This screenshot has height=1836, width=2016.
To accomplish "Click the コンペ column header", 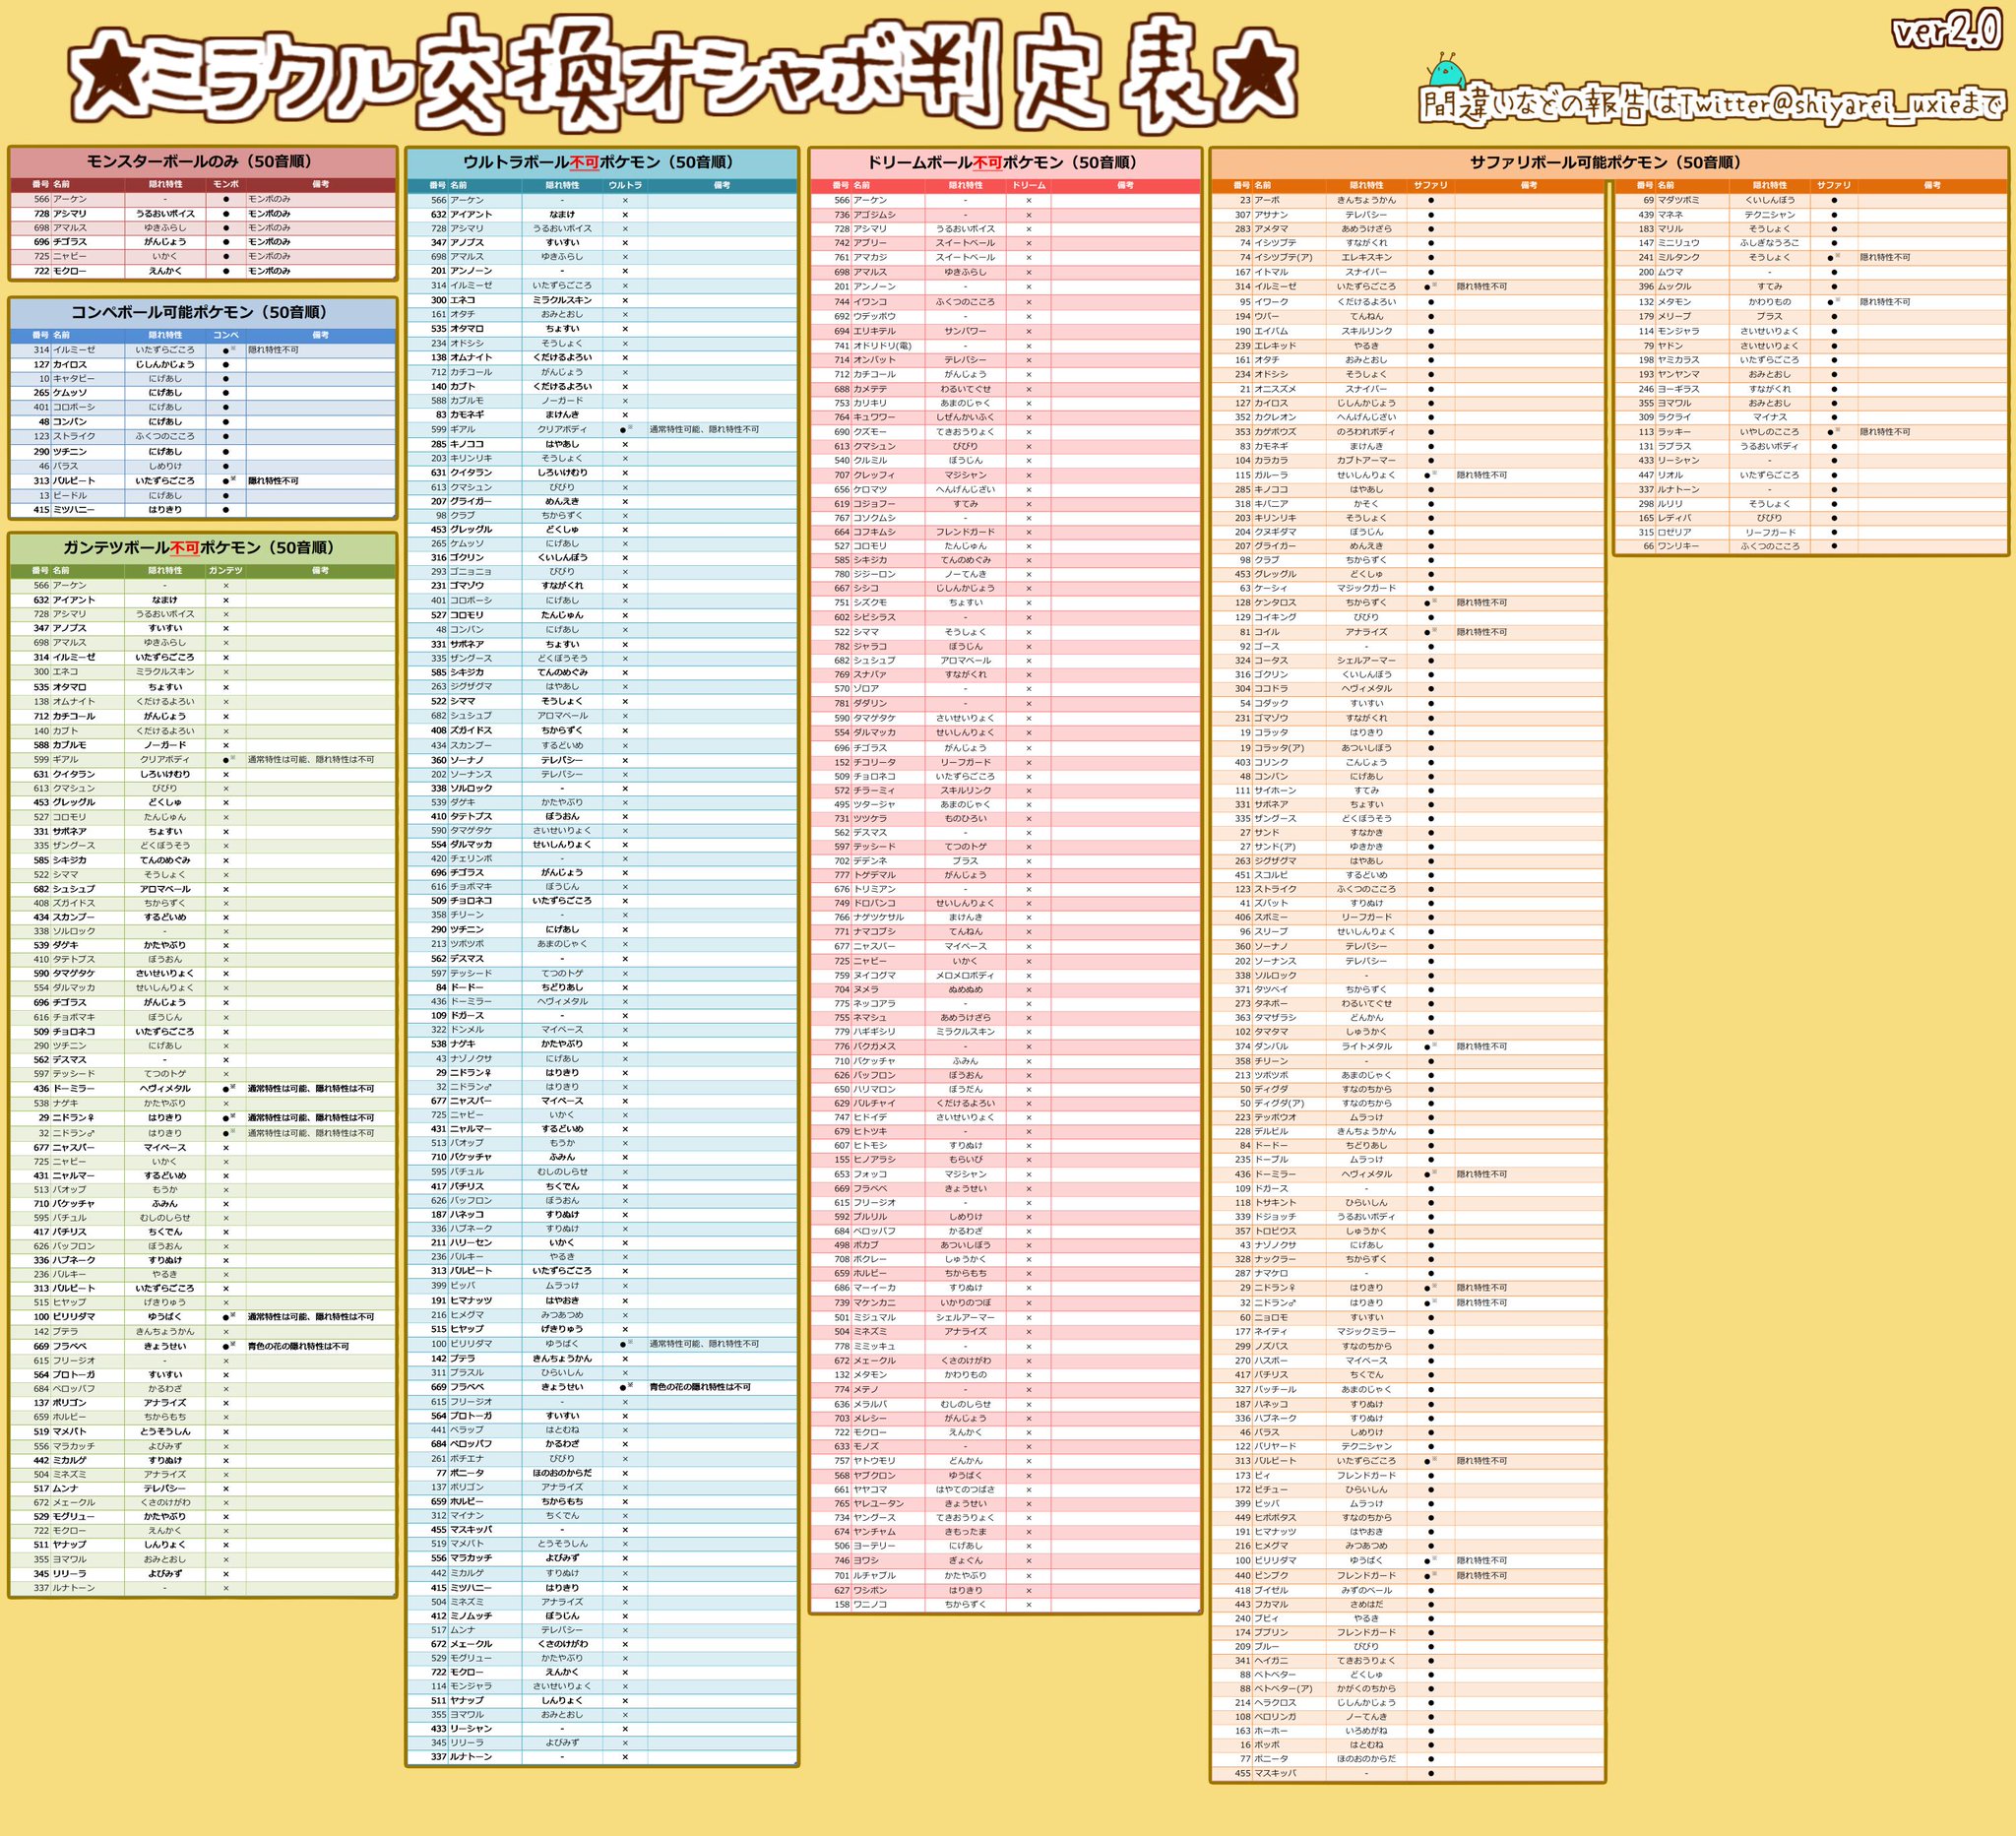I will (226, 335).
